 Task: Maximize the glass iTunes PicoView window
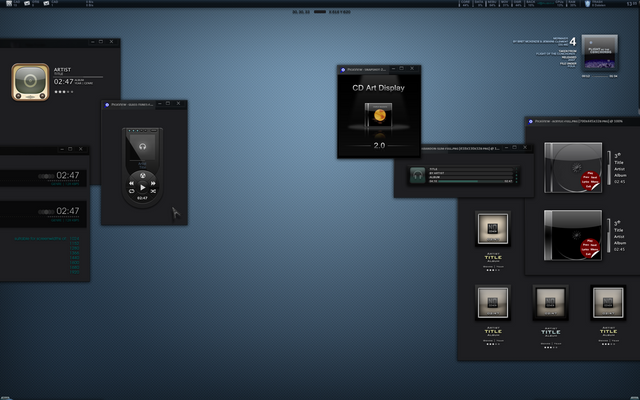(168, 103)
